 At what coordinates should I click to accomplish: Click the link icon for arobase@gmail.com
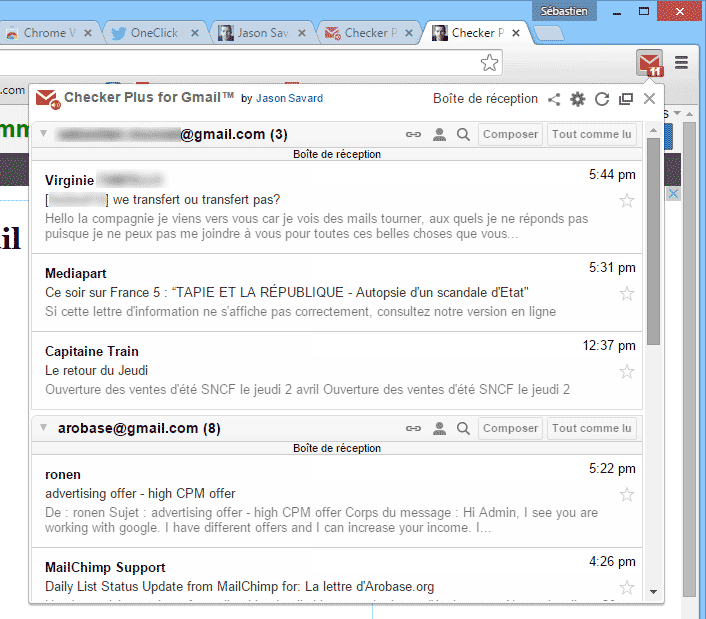(x=413, y=428)
